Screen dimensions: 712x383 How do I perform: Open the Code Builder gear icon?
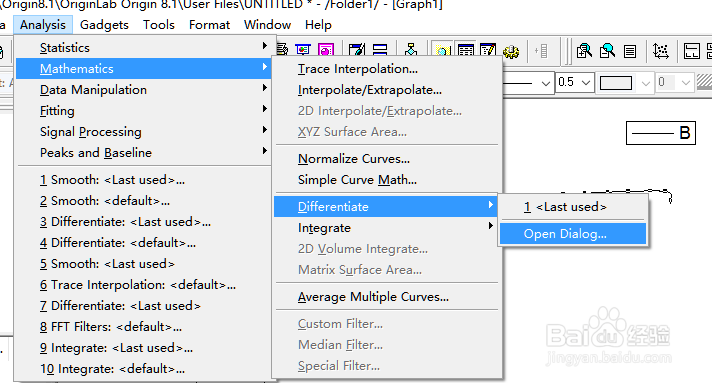pyautogui.click(x=512, y=51)
